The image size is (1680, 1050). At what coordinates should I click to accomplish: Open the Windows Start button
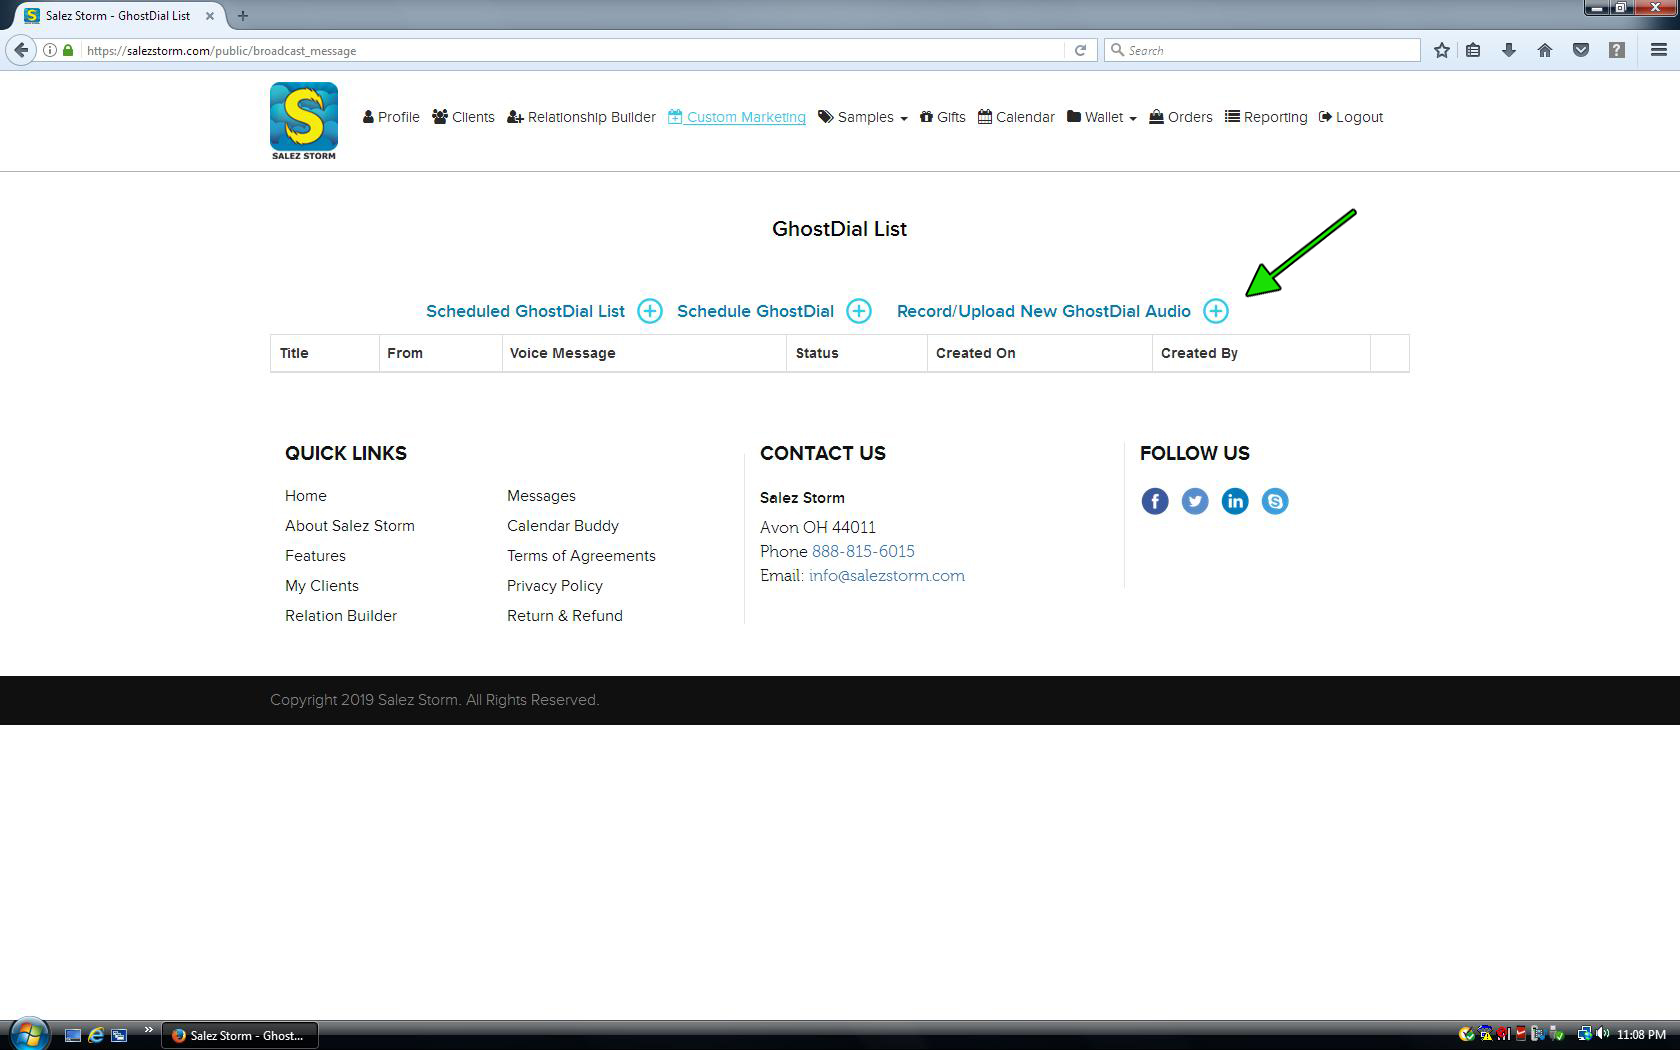click(x=28, y=1034)
